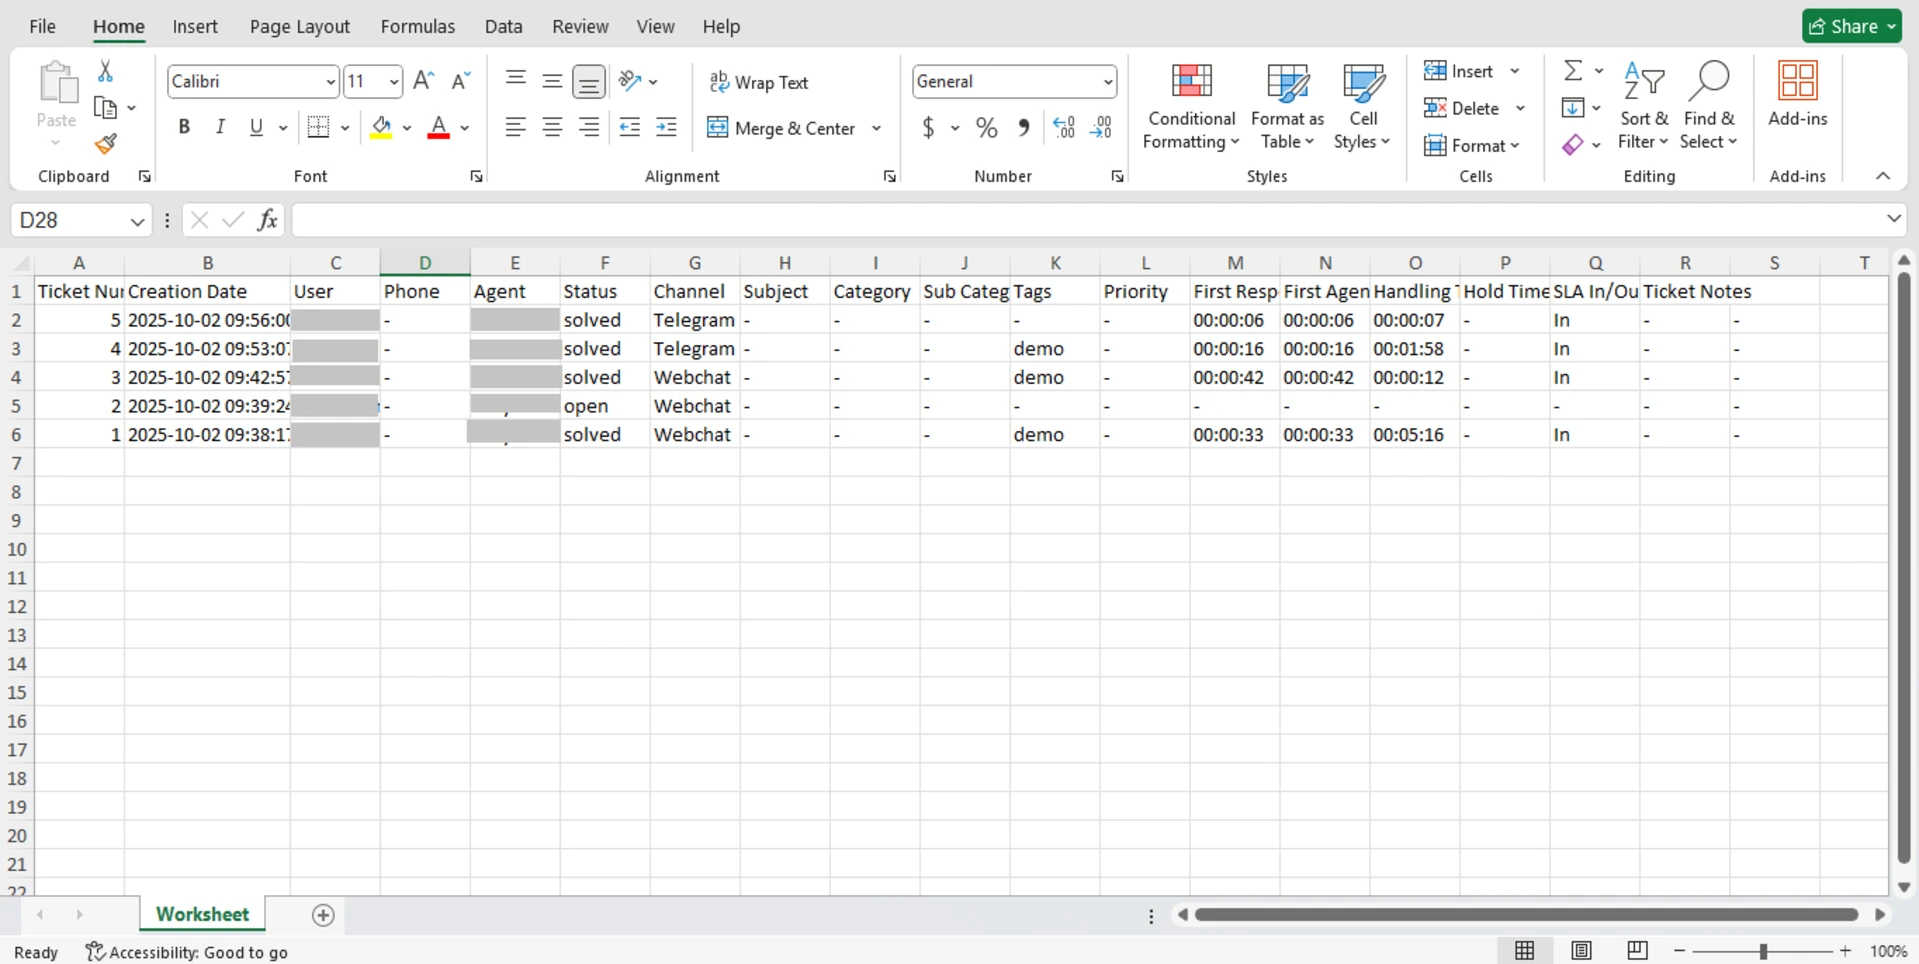This screenshot has height=964, width=1919.
Task: Toggle Wrap Text on selected cell
Action: click(x=759, y=82)
